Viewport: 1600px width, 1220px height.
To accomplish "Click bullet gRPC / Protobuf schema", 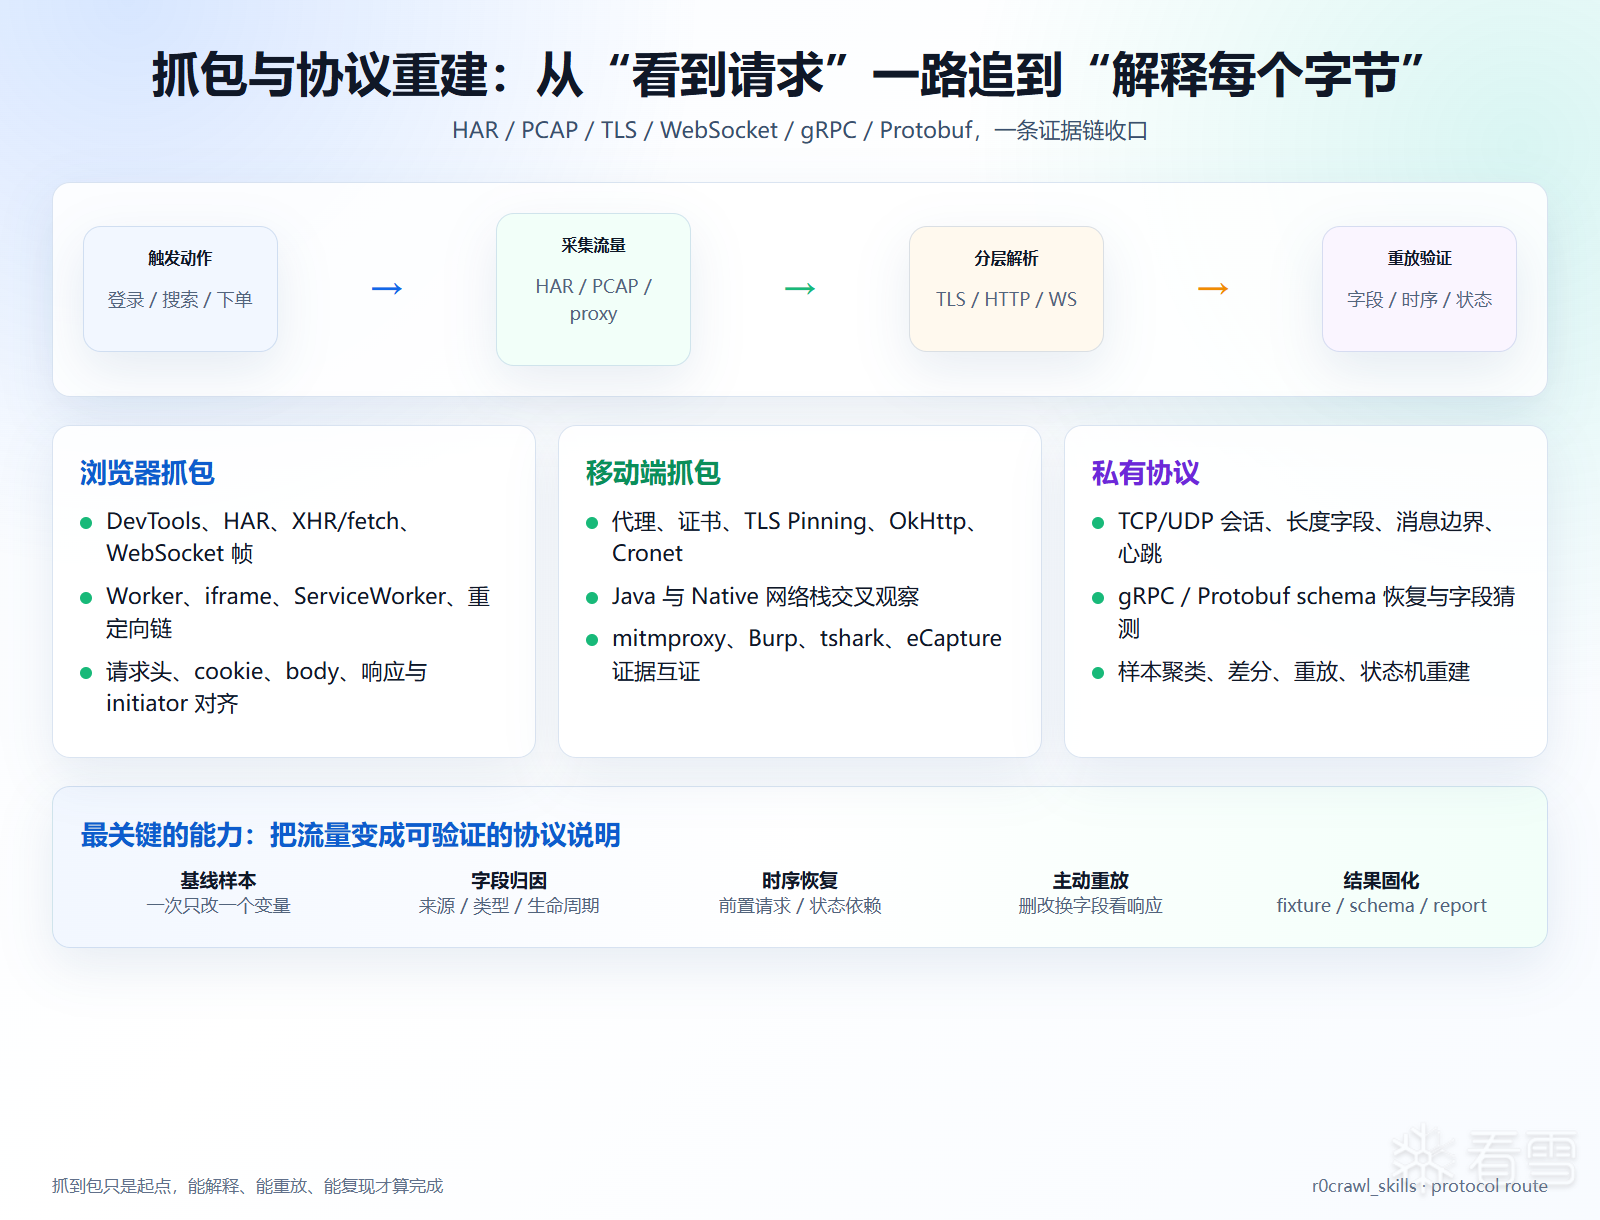I will [1316, 612].
